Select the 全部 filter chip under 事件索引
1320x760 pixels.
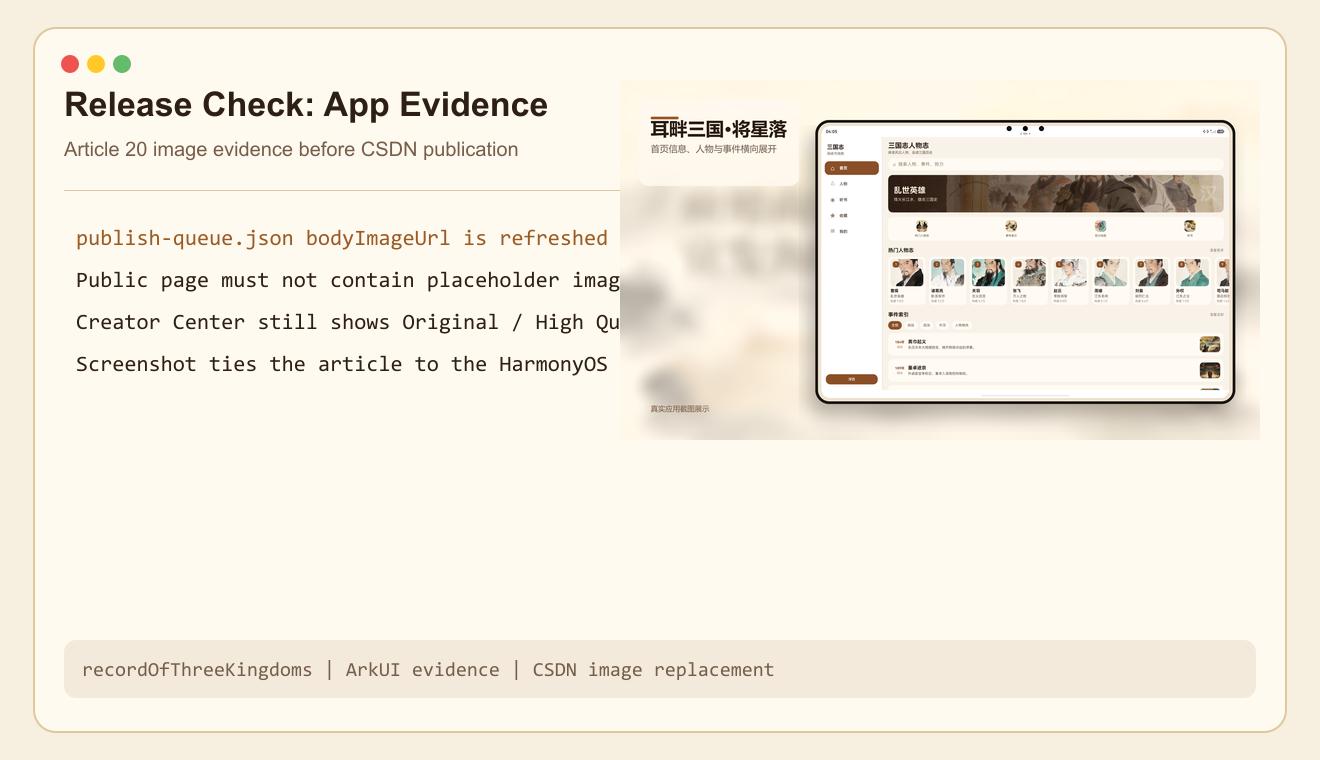[895, 325]
